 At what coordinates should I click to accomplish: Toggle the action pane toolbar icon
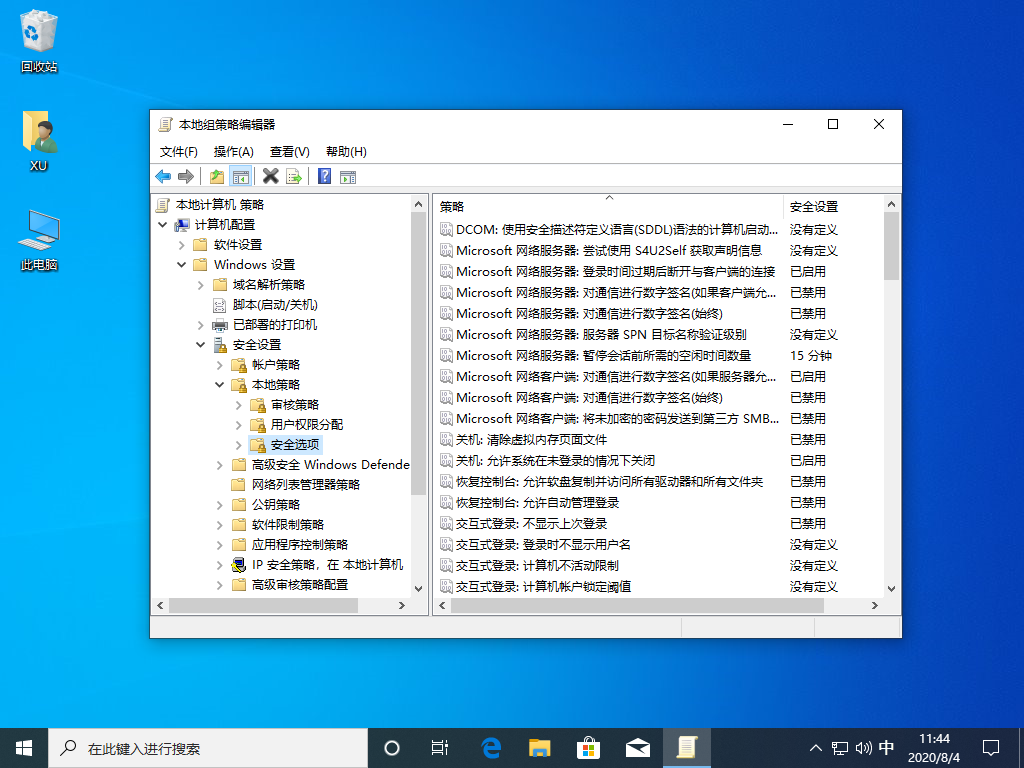pyautogui.click(x=348, y=176)
